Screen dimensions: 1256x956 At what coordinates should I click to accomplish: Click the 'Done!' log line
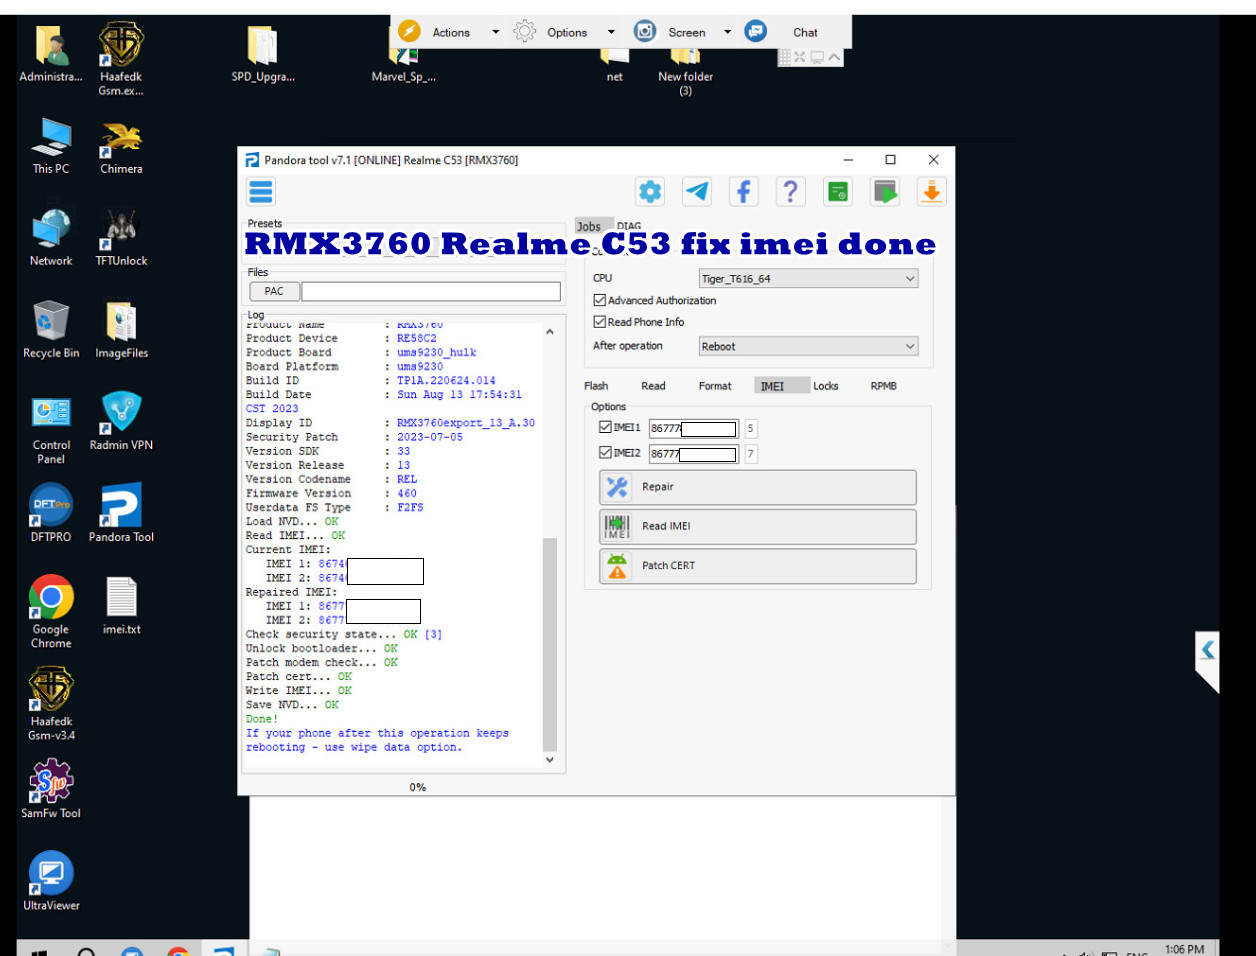262,719
